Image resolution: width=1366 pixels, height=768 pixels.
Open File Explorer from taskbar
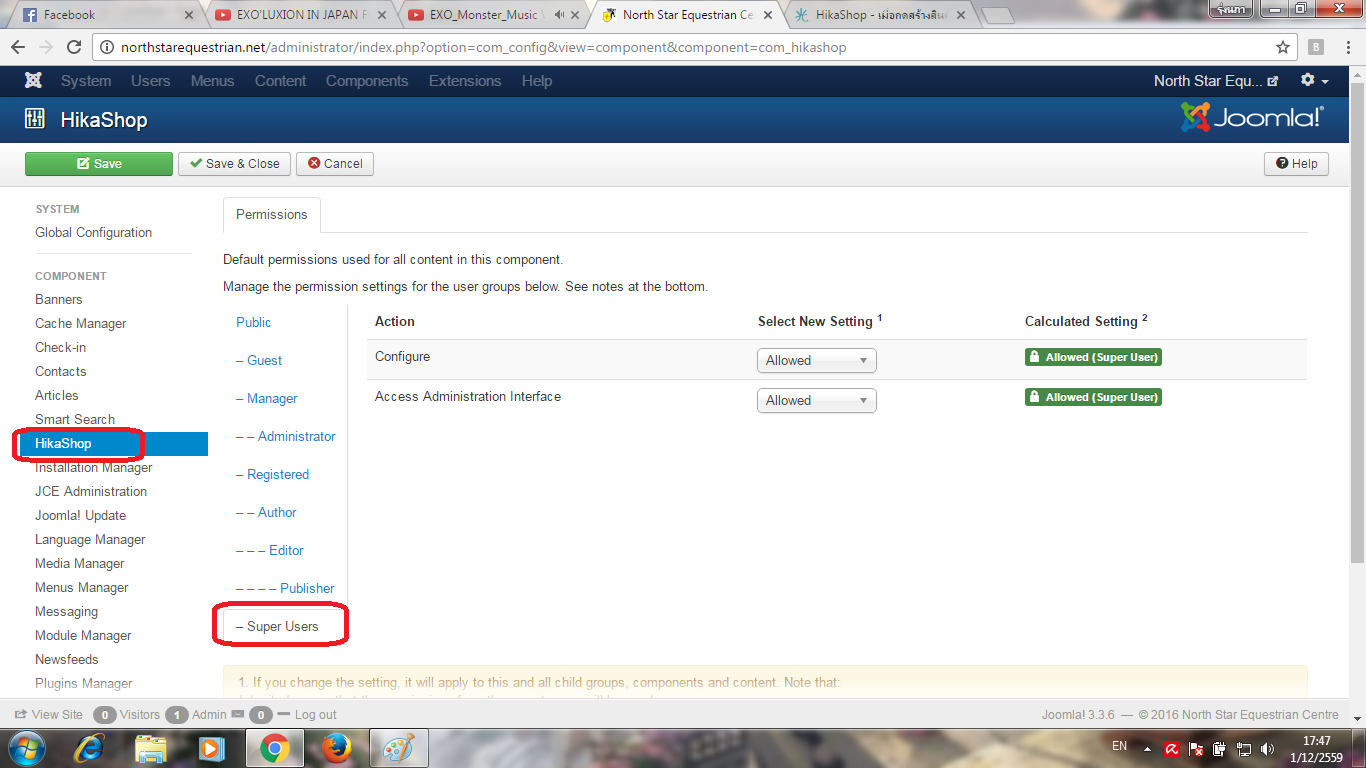pos(151,748)
